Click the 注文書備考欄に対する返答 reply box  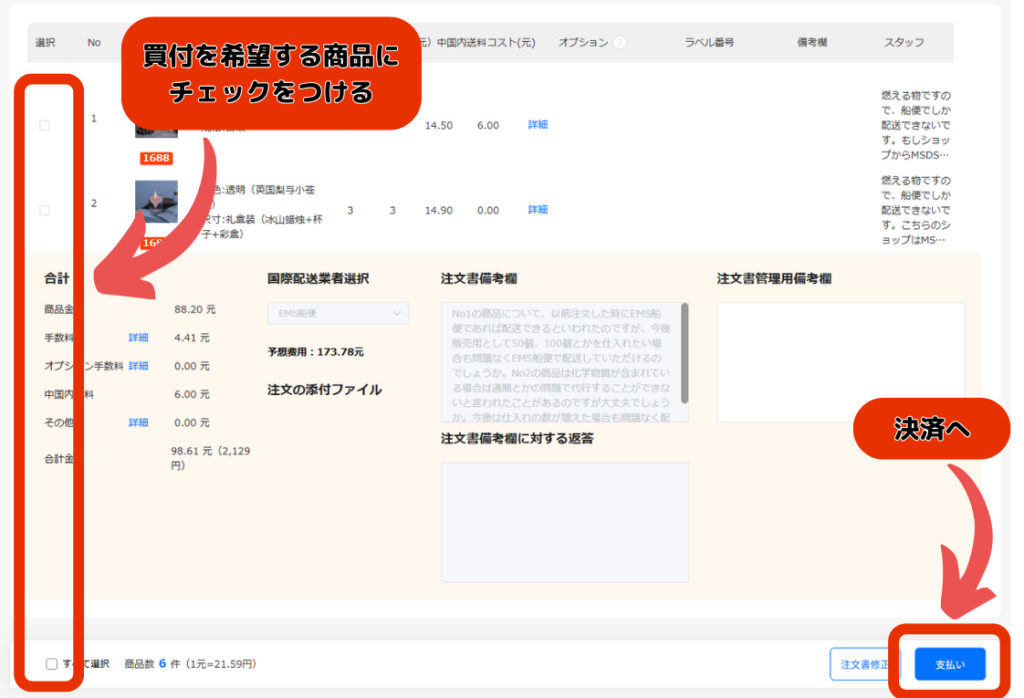click(564, 521)
